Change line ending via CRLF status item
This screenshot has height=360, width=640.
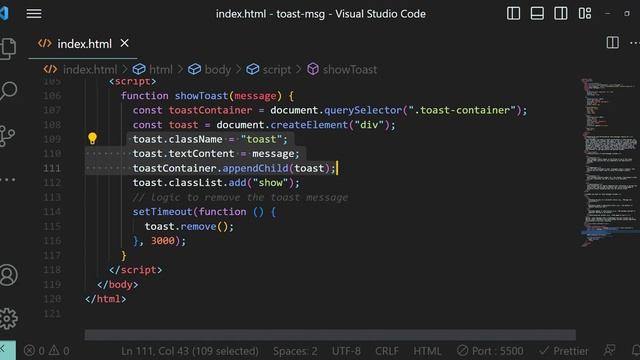pos(387,351)
